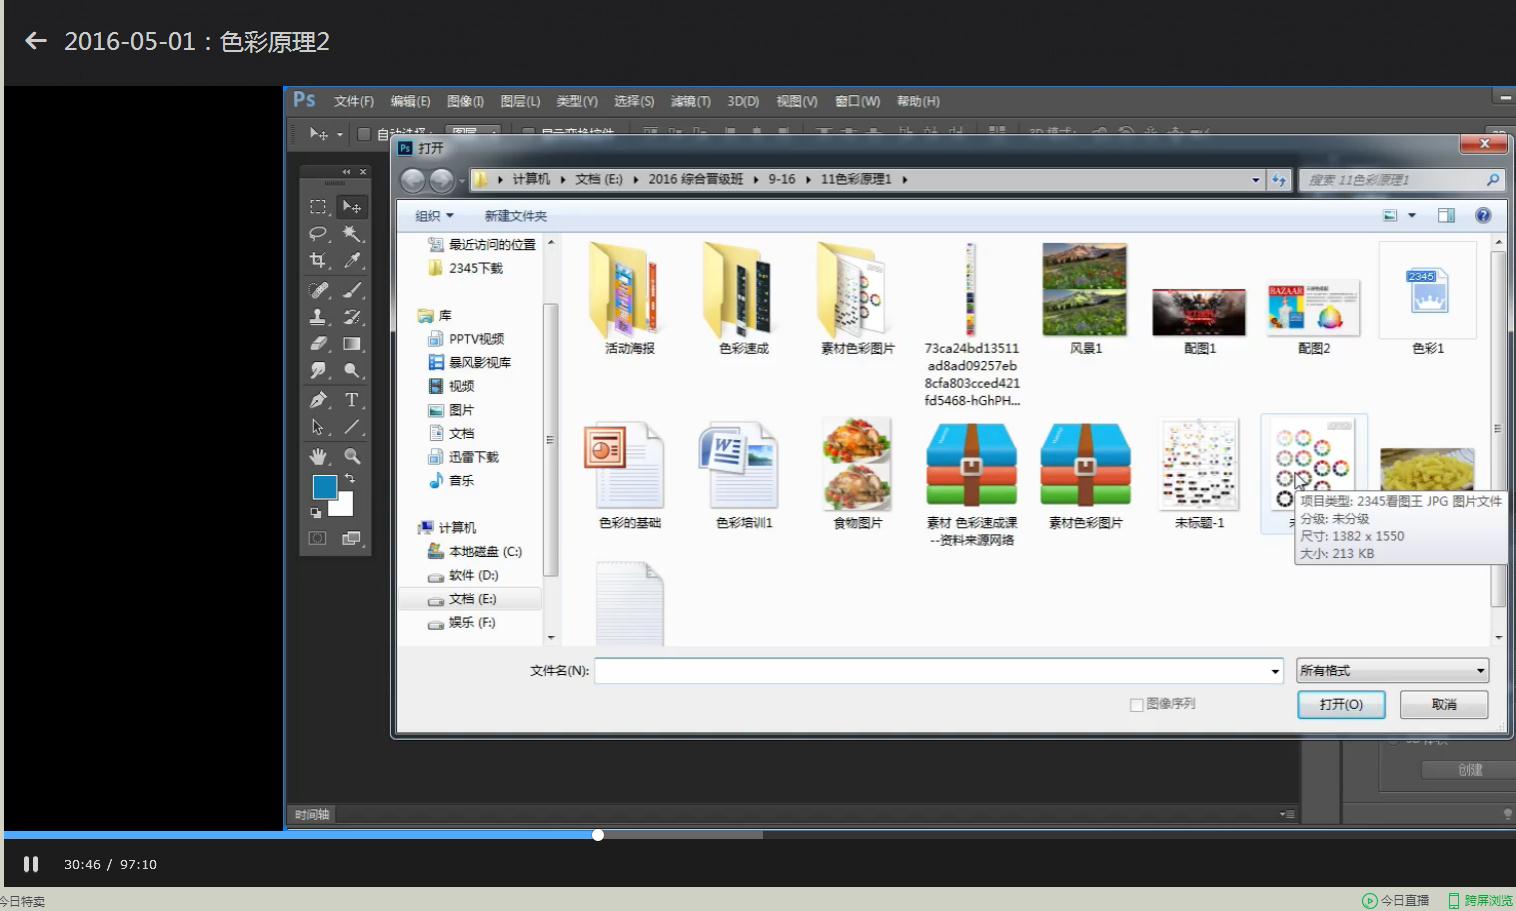This screenshot has height=911, width=1516.
Task: Select the Lasso tool
Action: (x=318, y=233)
